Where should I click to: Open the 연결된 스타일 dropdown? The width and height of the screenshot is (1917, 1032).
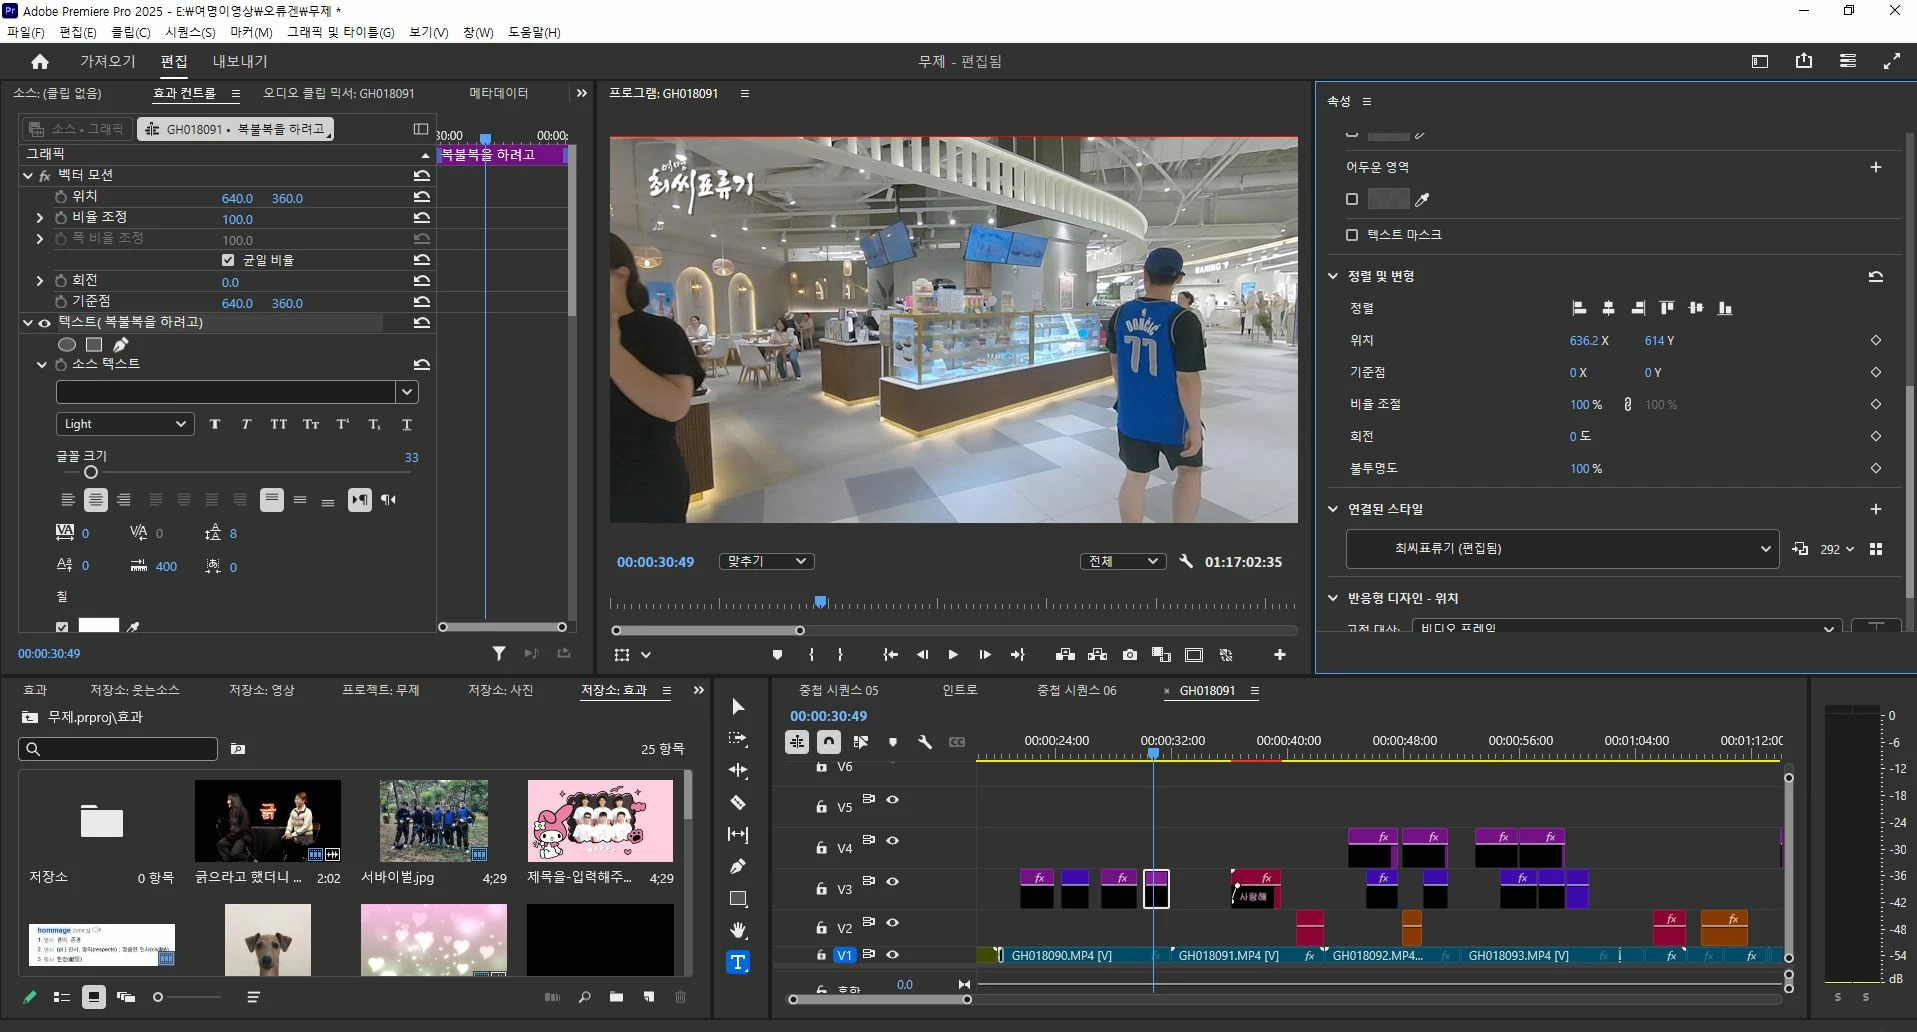tap(1562, 549)
